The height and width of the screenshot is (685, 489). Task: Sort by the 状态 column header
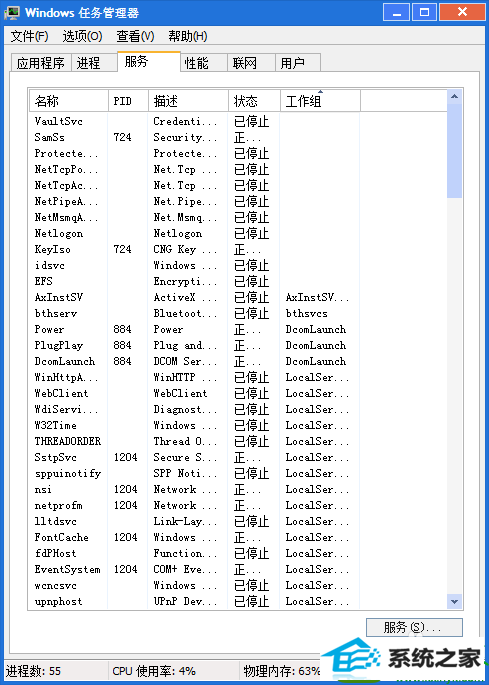254,101
